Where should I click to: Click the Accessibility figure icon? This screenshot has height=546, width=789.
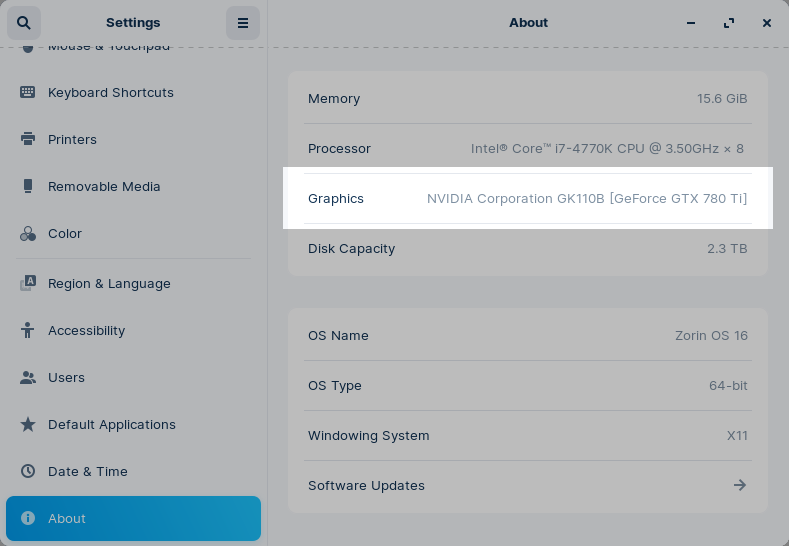28,330
